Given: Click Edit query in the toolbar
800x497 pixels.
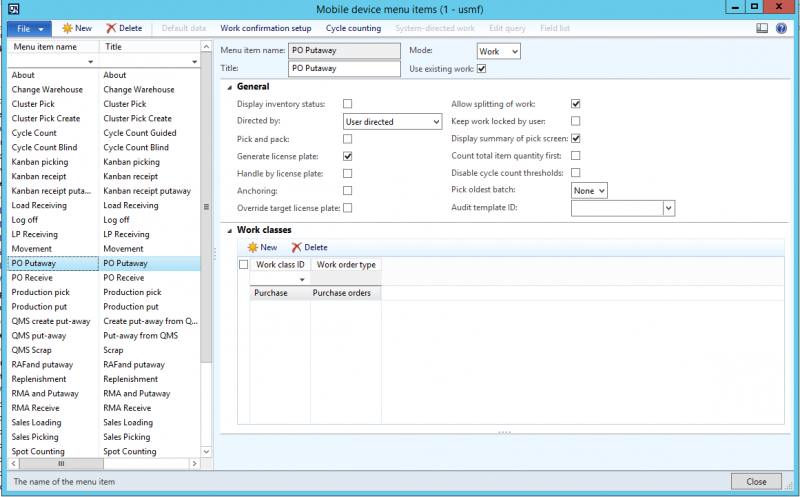Looking at the screenshot, I should 507,28.
